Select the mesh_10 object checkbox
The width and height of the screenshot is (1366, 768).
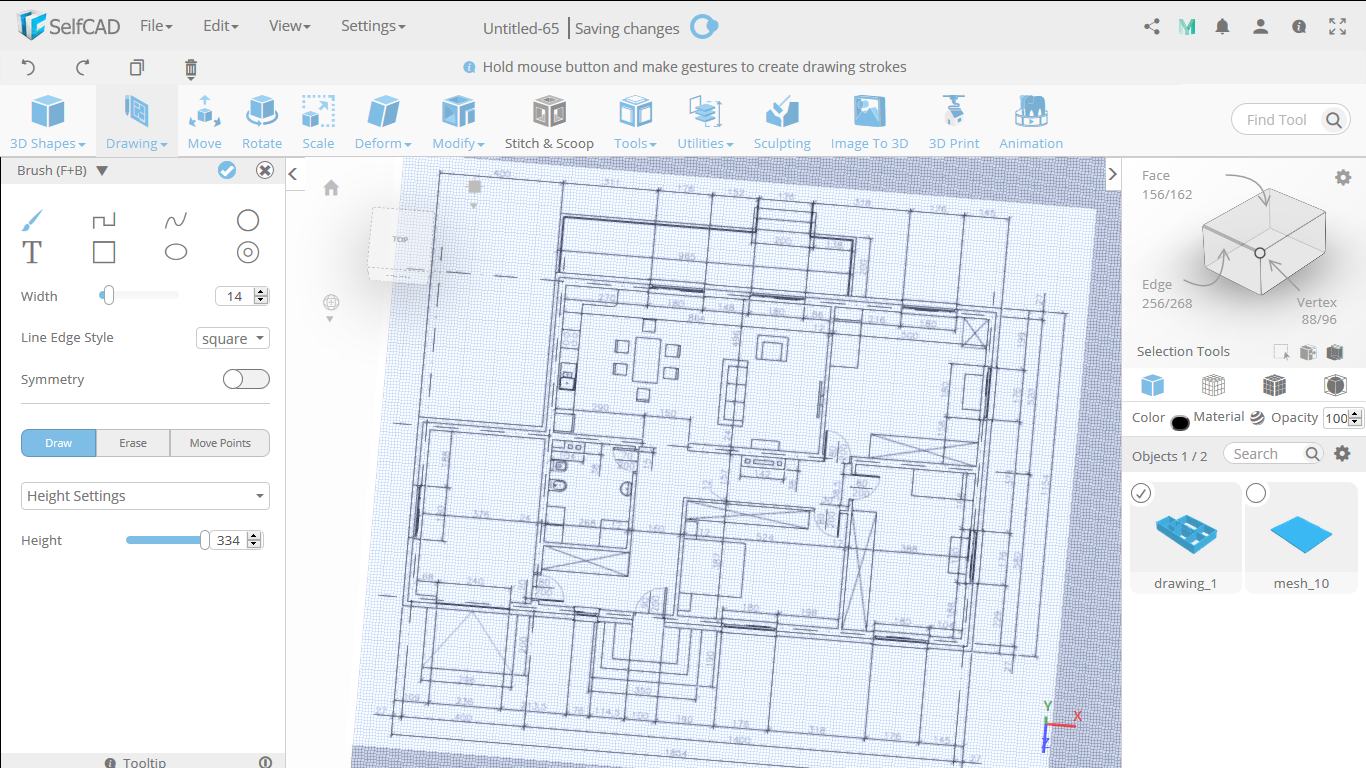tap(1256, 494)
